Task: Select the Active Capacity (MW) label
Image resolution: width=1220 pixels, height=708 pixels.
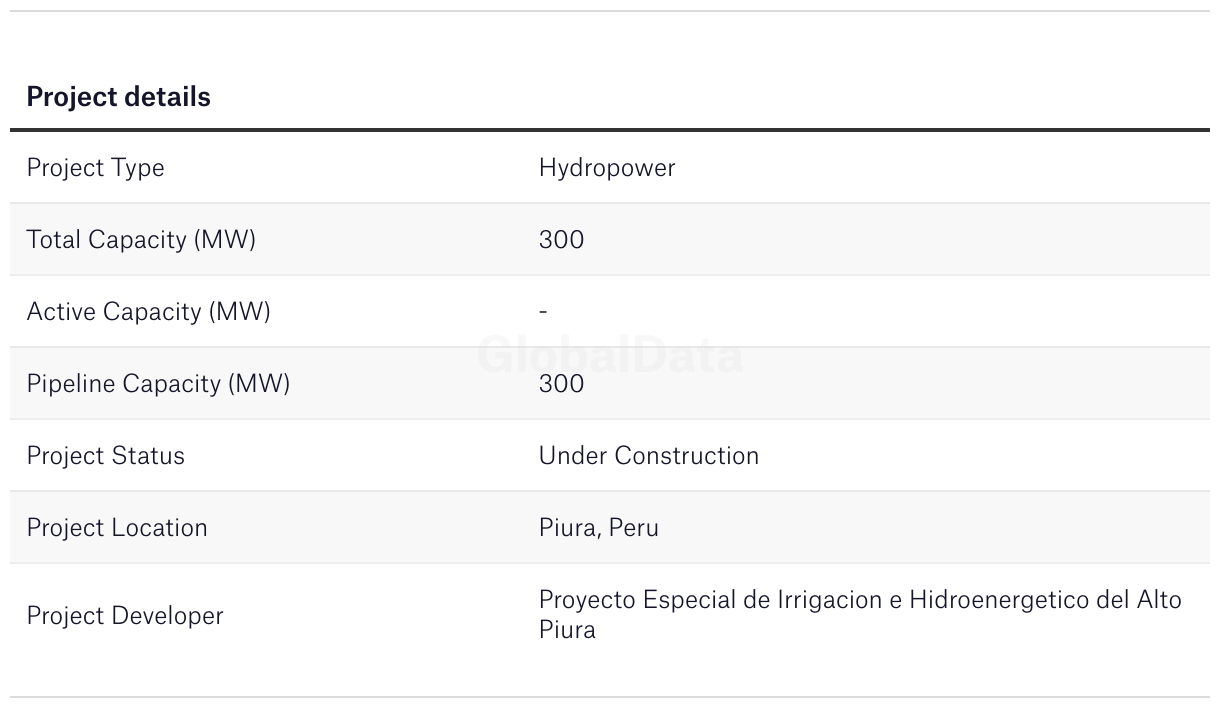Action: 149,312
